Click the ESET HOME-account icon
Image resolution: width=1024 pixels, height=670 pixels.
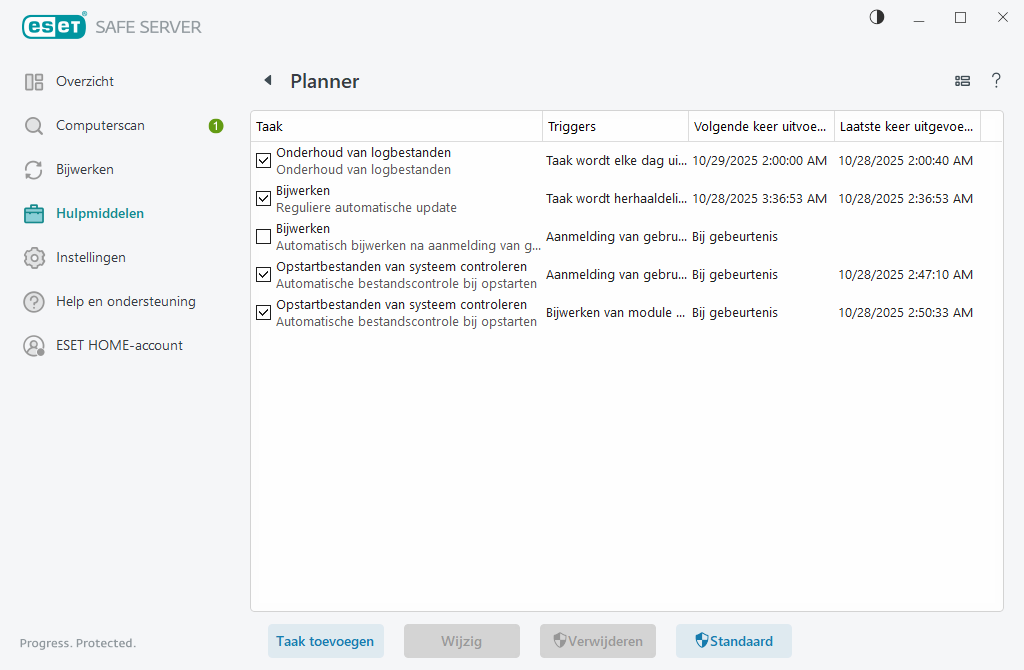click(x=31, y=345)
